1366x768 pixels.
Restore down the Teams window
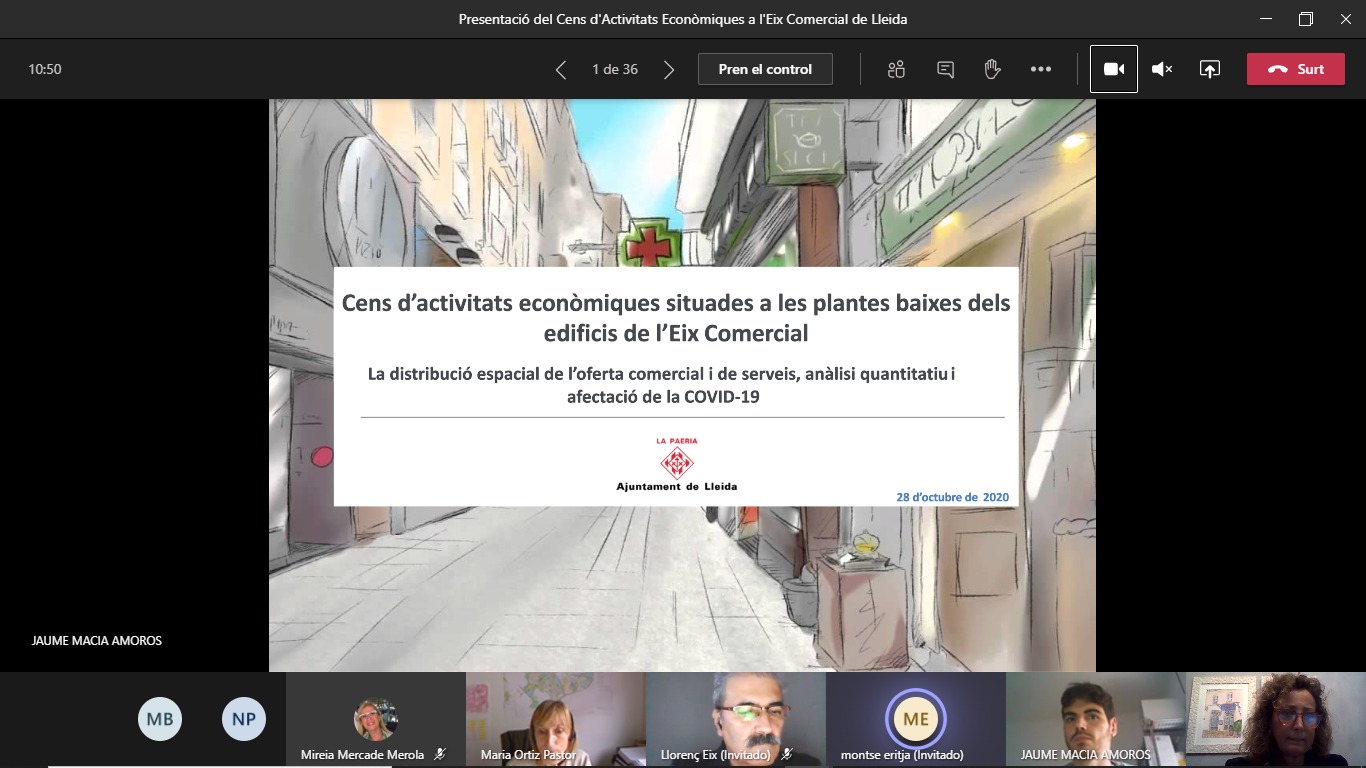pos(1305,19)
